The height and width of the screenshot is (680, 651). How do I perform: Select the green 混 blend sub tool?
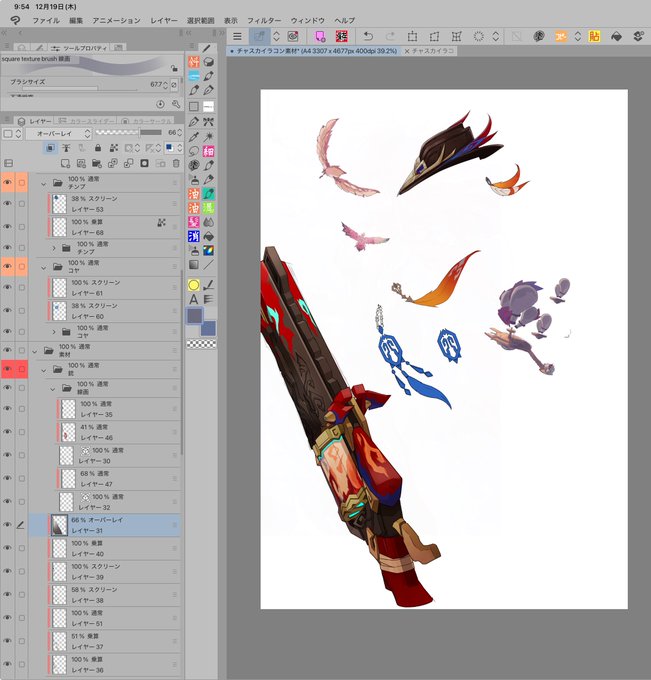click(209, 208)
